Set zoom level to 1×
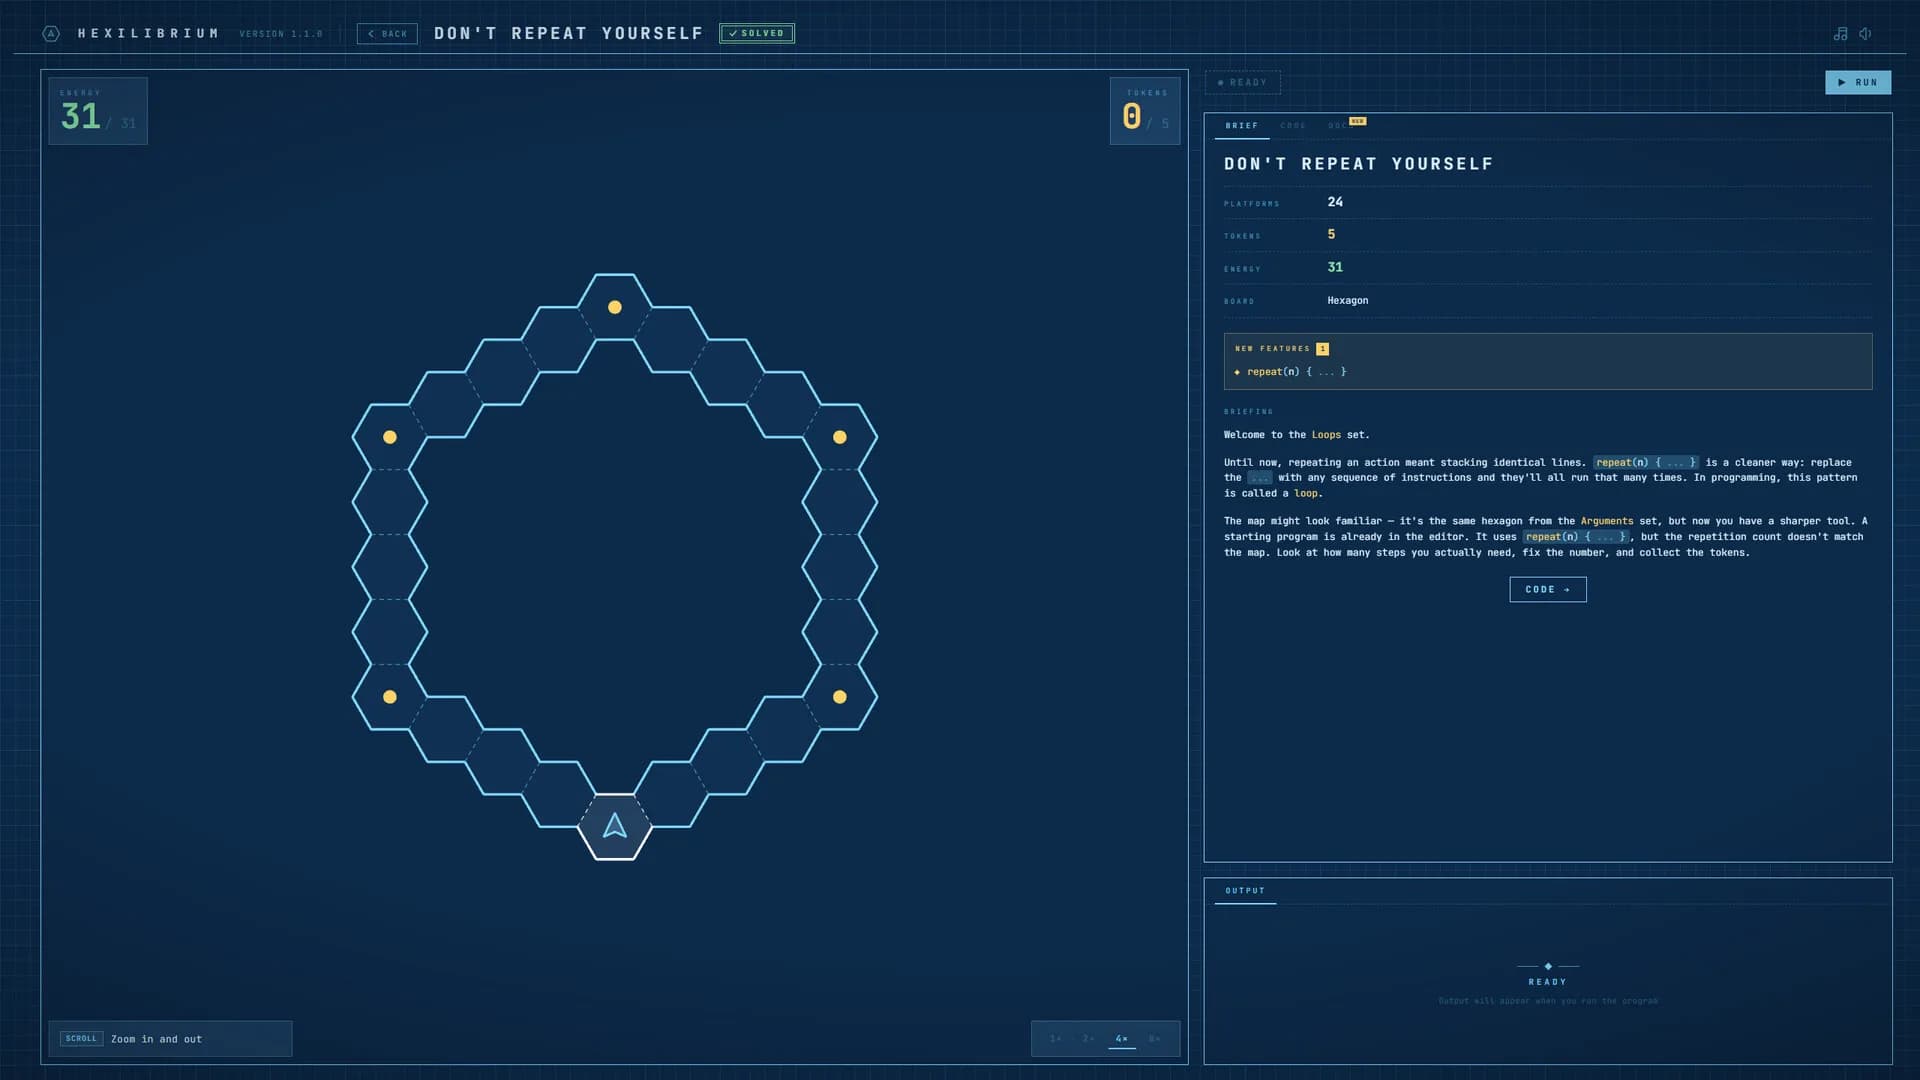Viewport: 1920px width, 1080px height. pos(1056,1039)
